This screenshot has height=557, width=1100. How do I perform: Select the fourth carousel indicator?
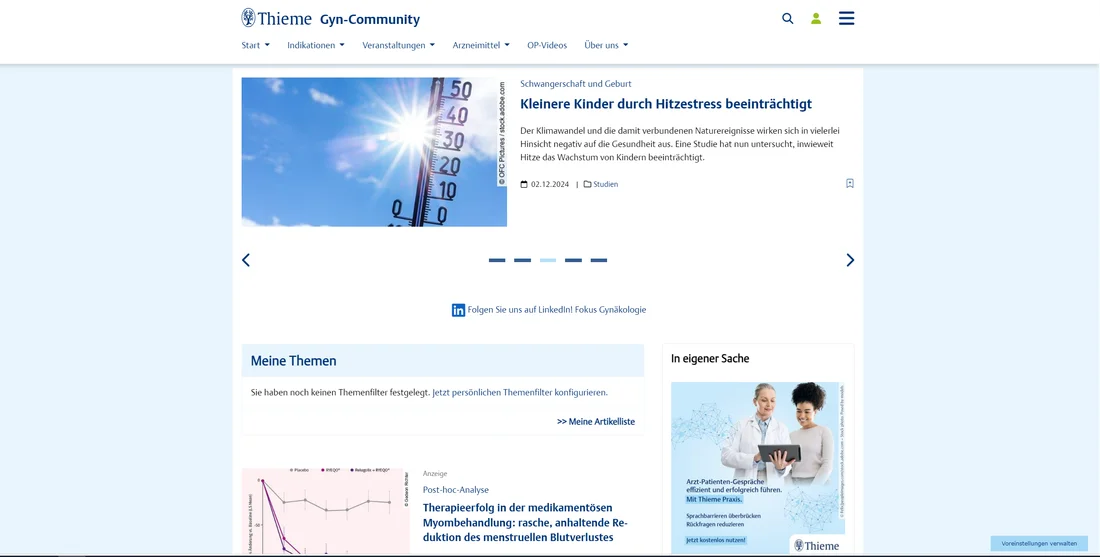point(573,260)
